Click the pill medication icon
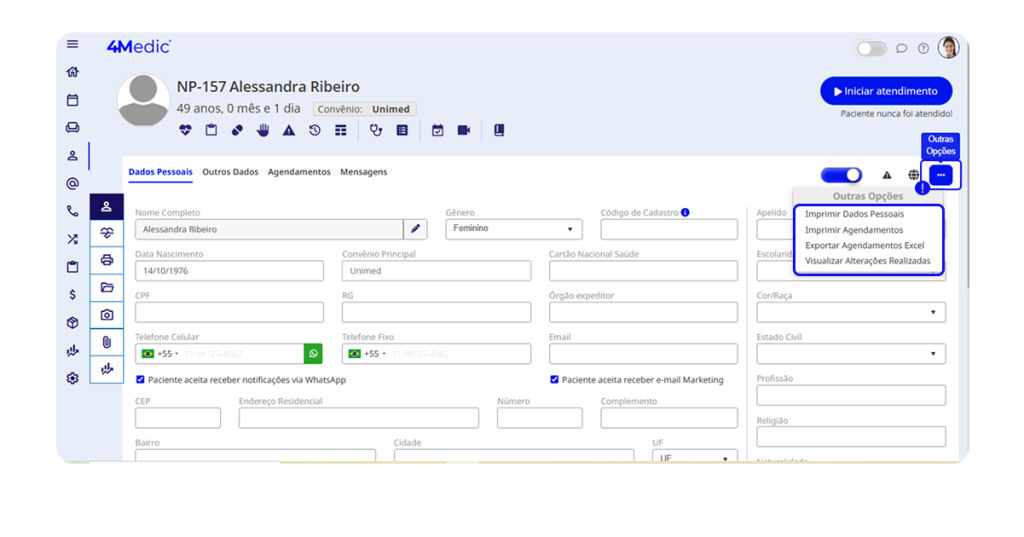The image size is (1024, 537). pyautogui.click(x=237, y=130)
